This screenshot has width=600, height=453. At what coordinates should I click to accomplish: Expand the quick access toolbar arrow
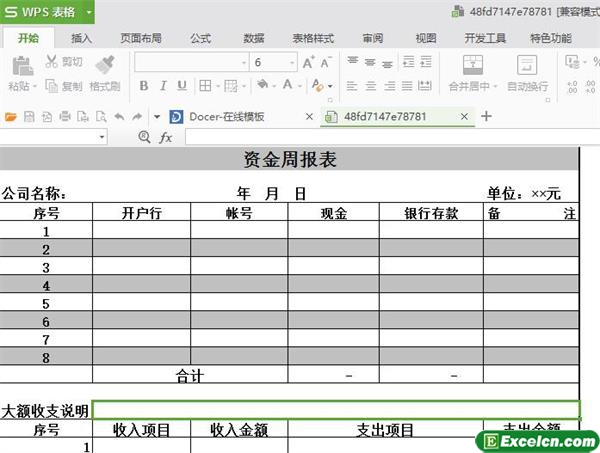click(x=157, y=117)
